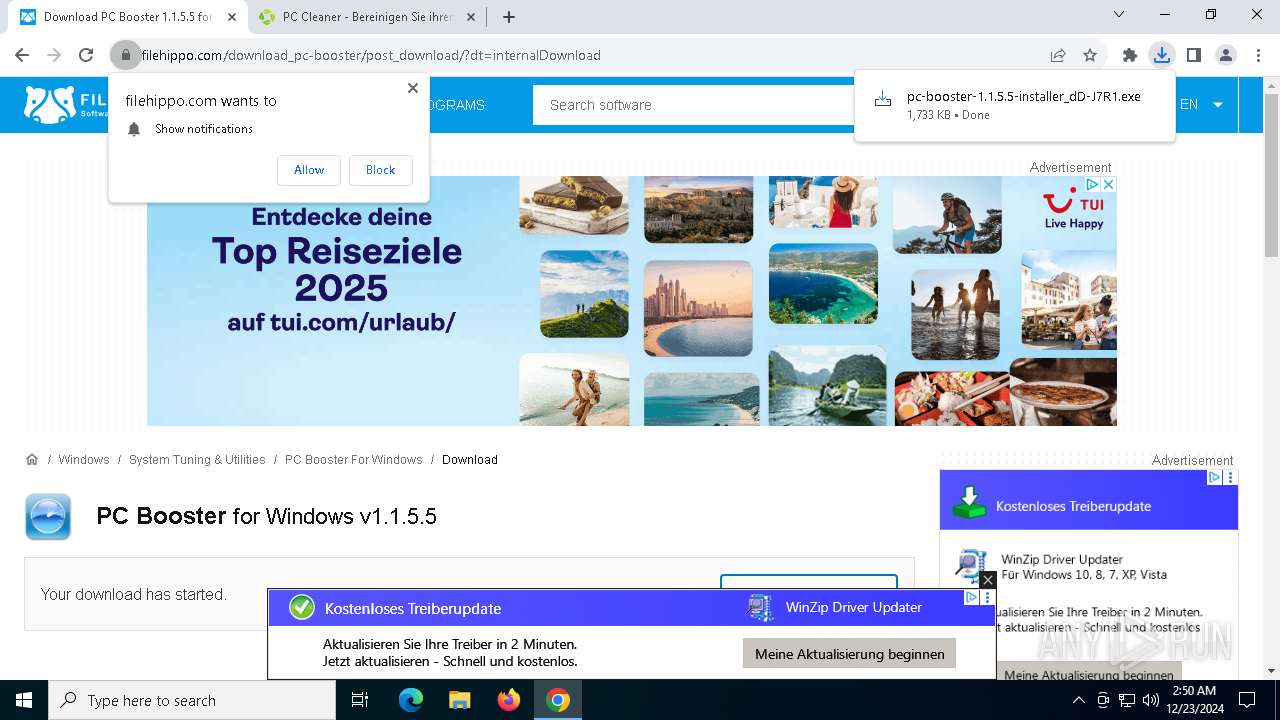Click Kostenloses Treiberupdate sidebar ad header
Image resolution: width=1280 pixels, height=720 pixels.
1089,500
